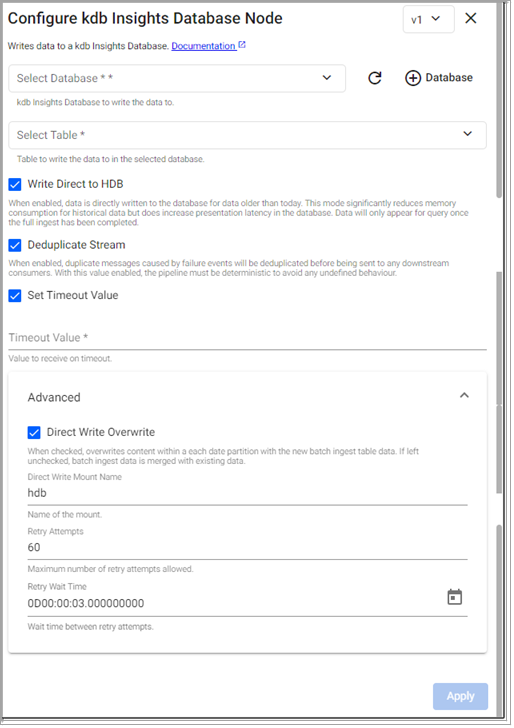Open the Retry Wait Time calendar picker

[455, 597]
